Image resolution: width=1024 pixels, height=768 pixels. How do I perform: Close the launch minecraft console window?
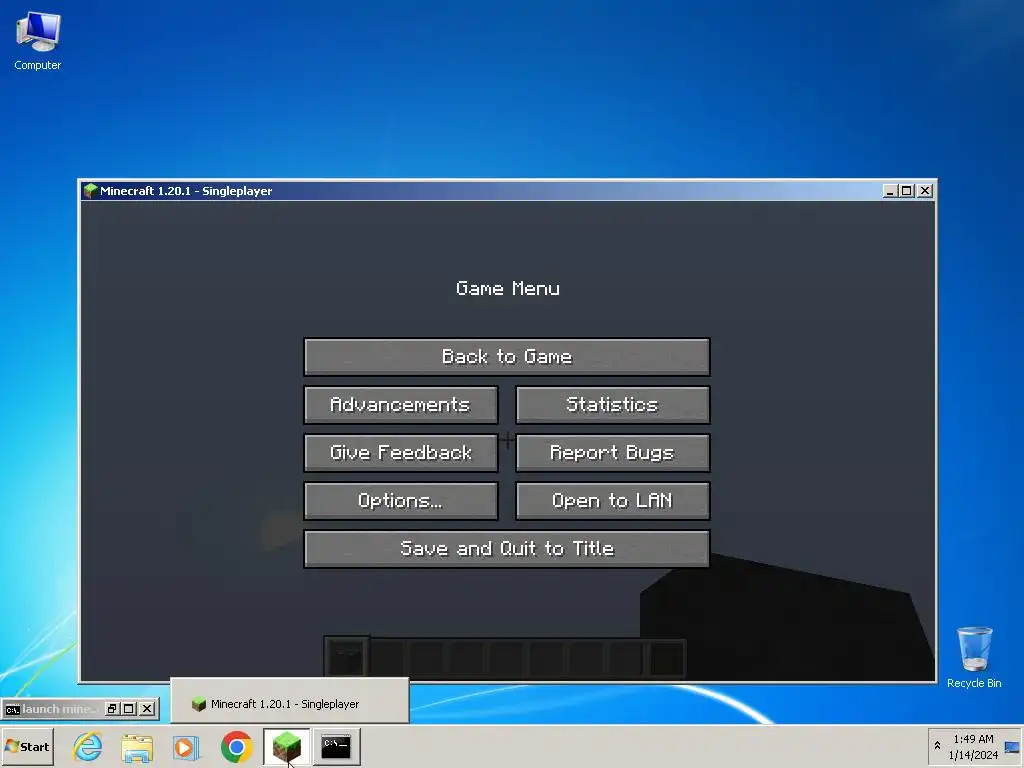pyautogui.click(x=148, y=709)
